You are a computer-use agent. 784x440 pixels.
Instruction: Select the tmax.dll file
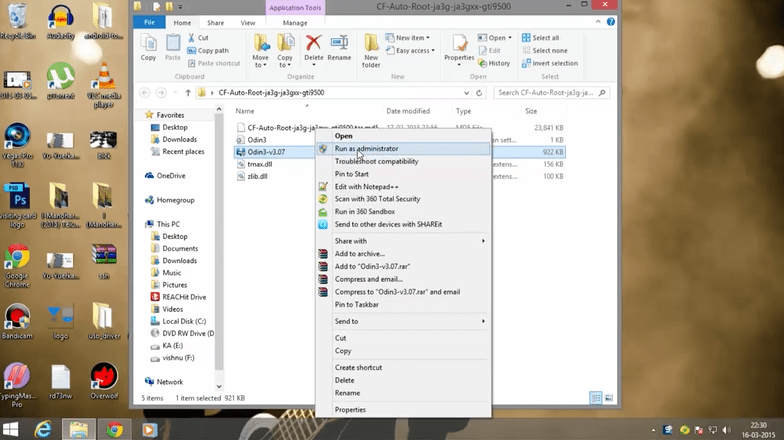click(x=260, y=164)
